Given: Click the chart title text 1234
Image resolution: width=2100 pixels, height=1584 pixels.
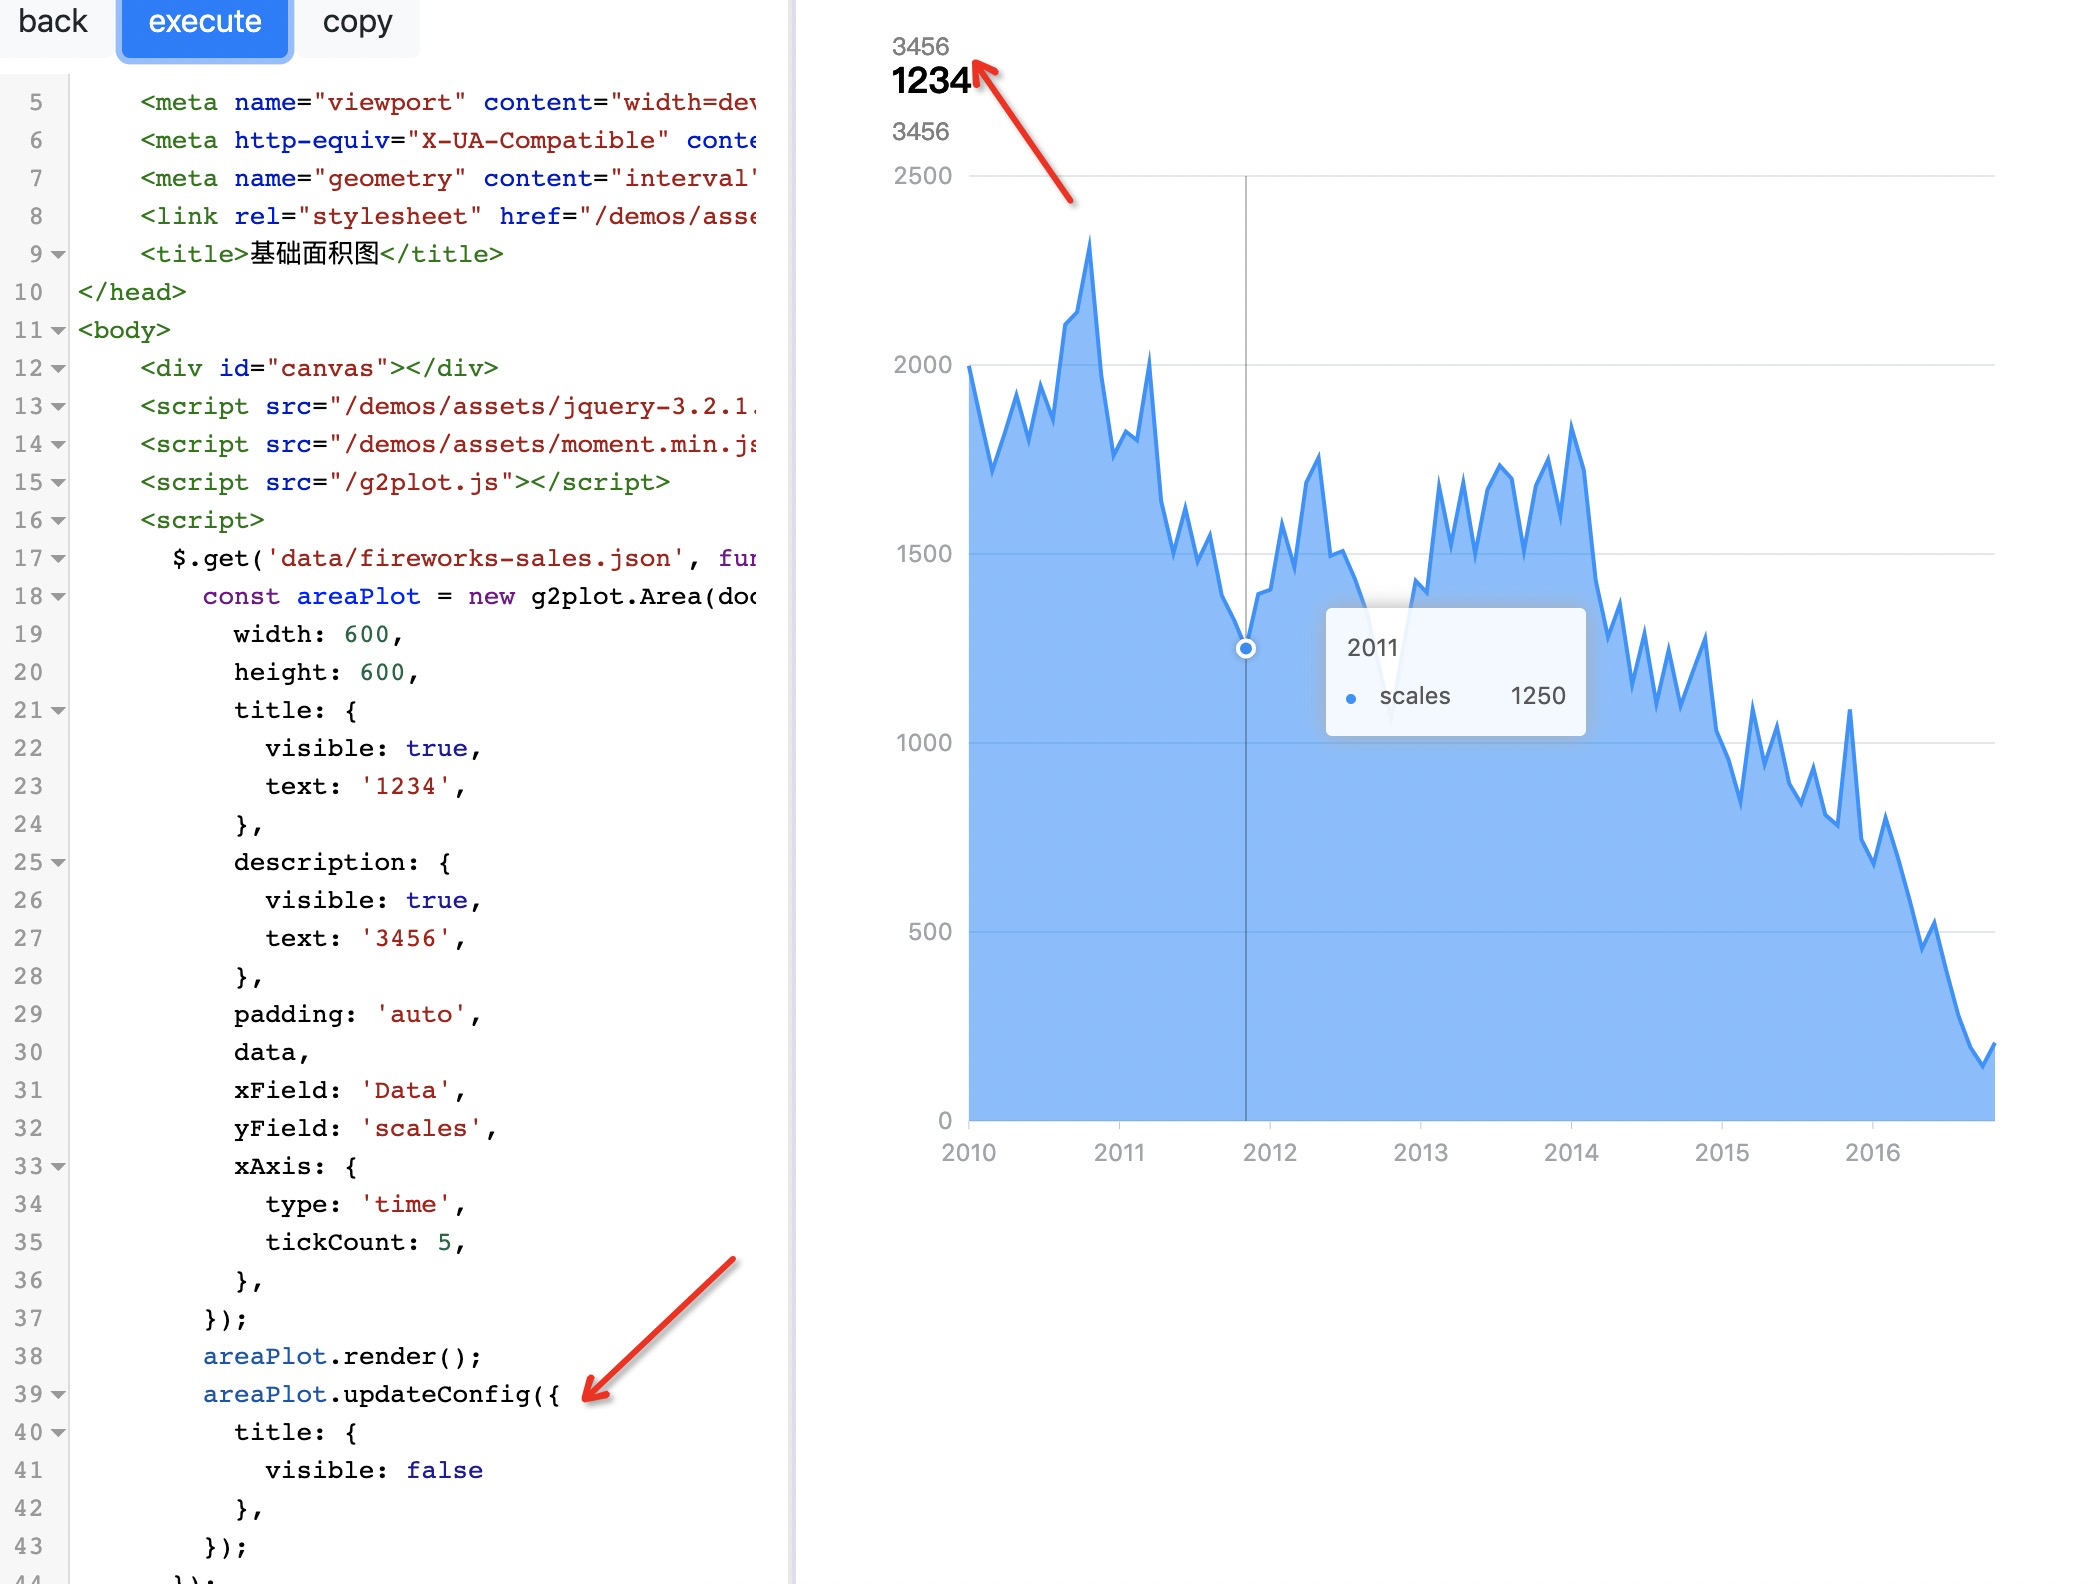Looking at the screenshot, I should pos(929,81).
